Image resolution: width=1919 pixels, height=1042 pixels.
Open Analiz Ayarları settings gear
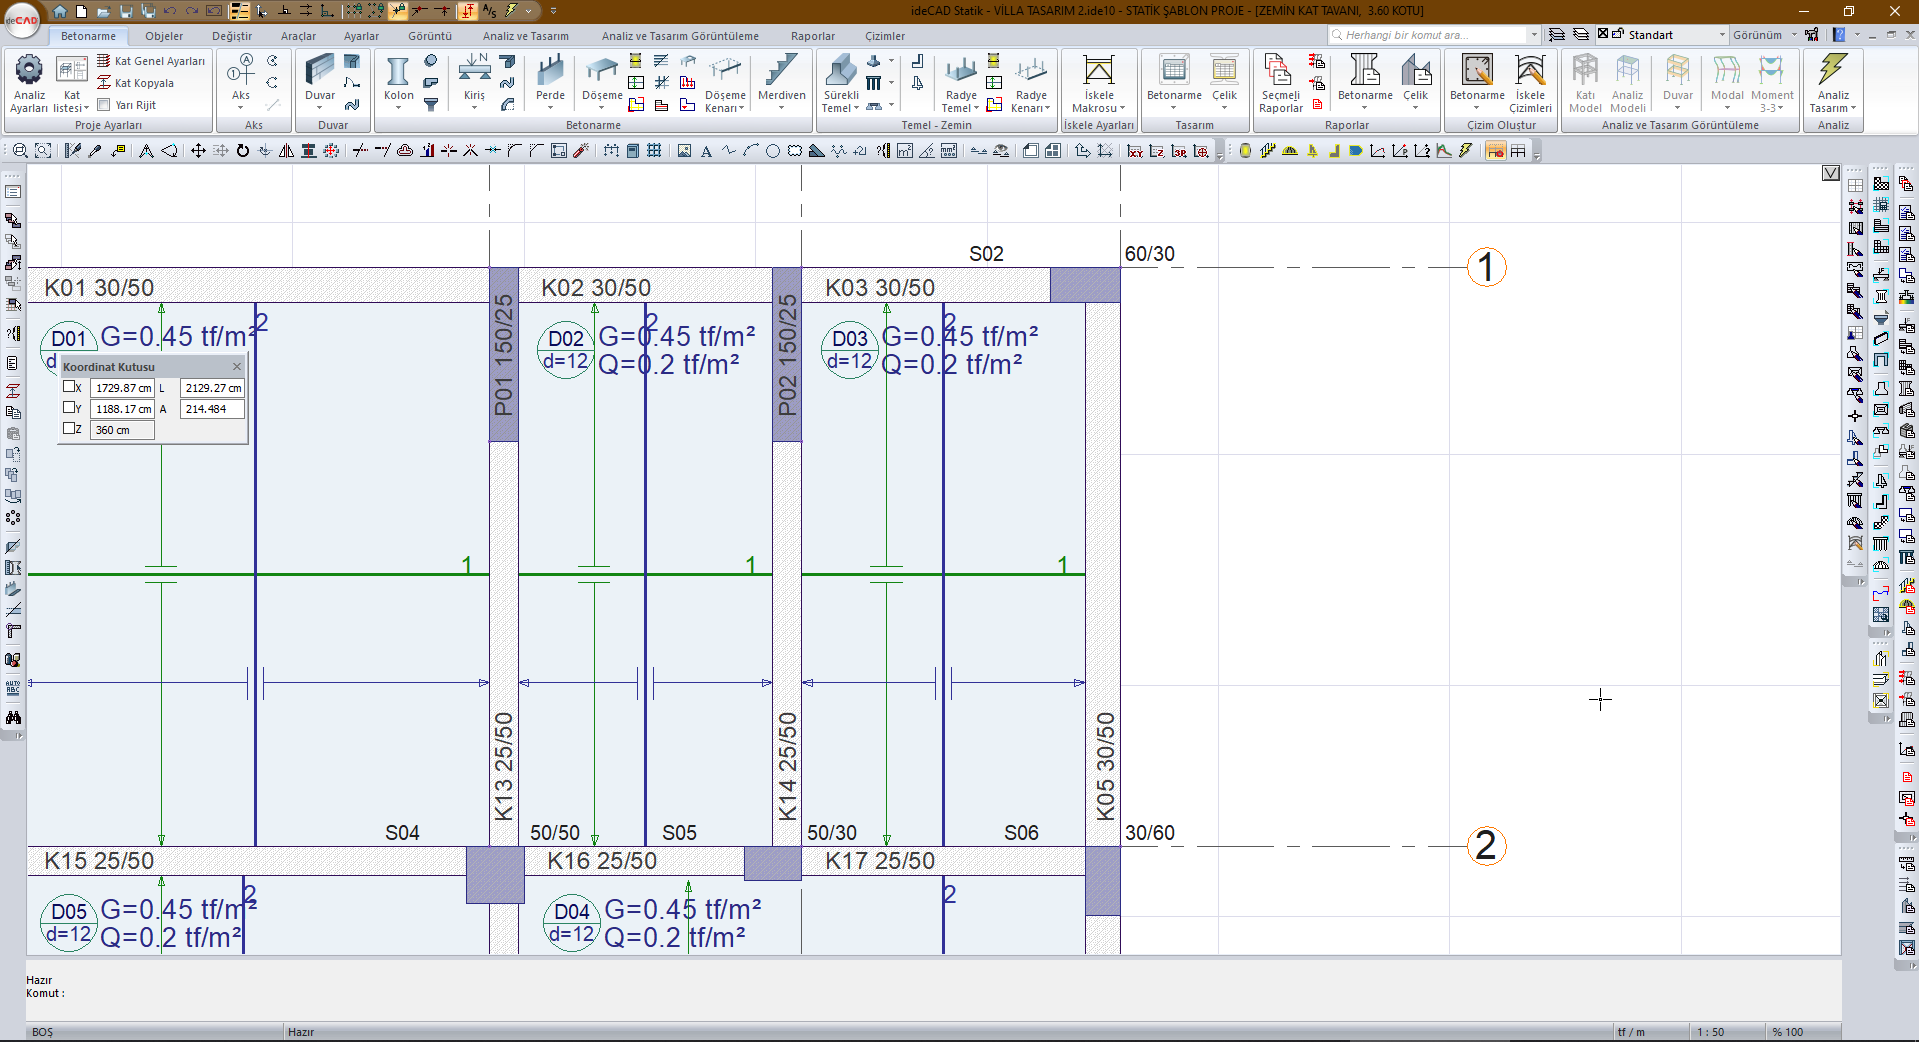coord(29,83)
